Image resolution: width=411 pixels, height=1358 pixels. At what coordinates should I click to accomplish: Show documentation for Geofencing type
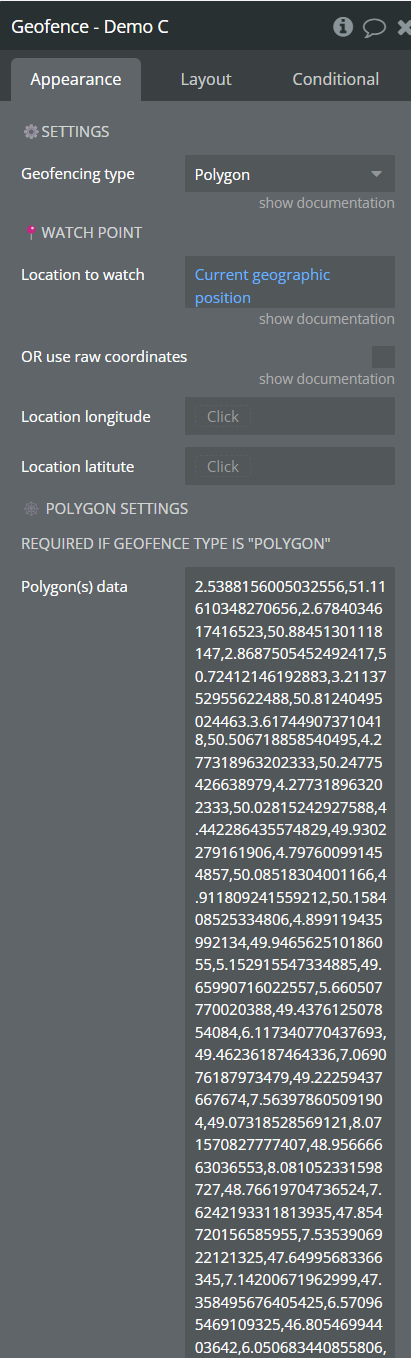tap(327, 203)
